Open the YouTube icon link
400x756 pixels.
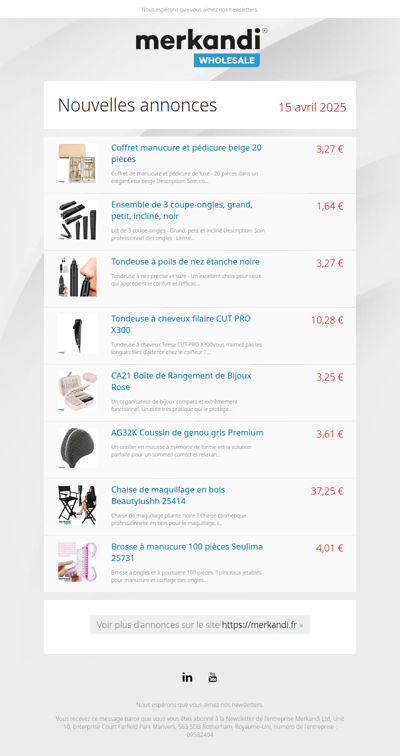point(213,677)
